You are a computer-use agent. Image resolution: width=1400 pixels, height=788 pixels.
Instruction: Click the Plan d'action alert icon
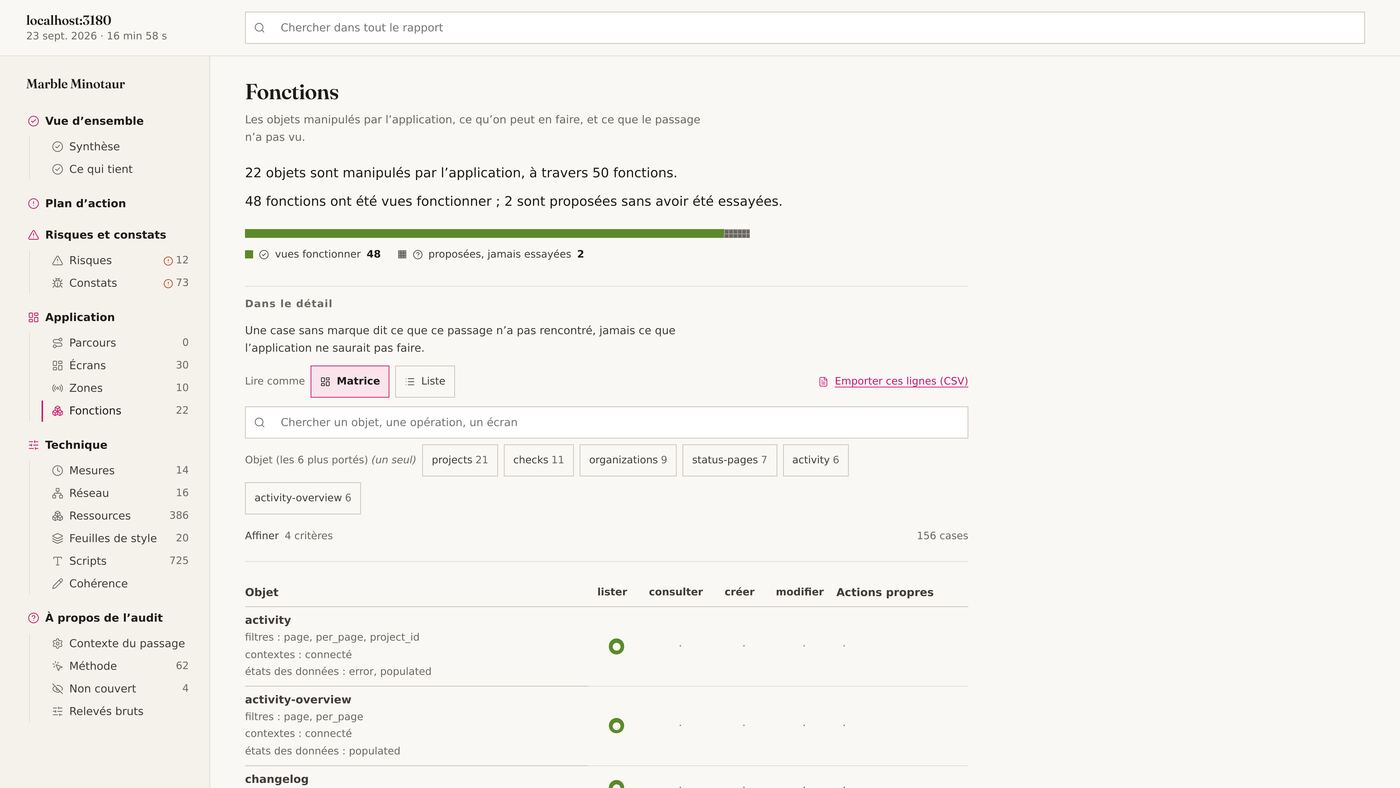click(33, 203)
